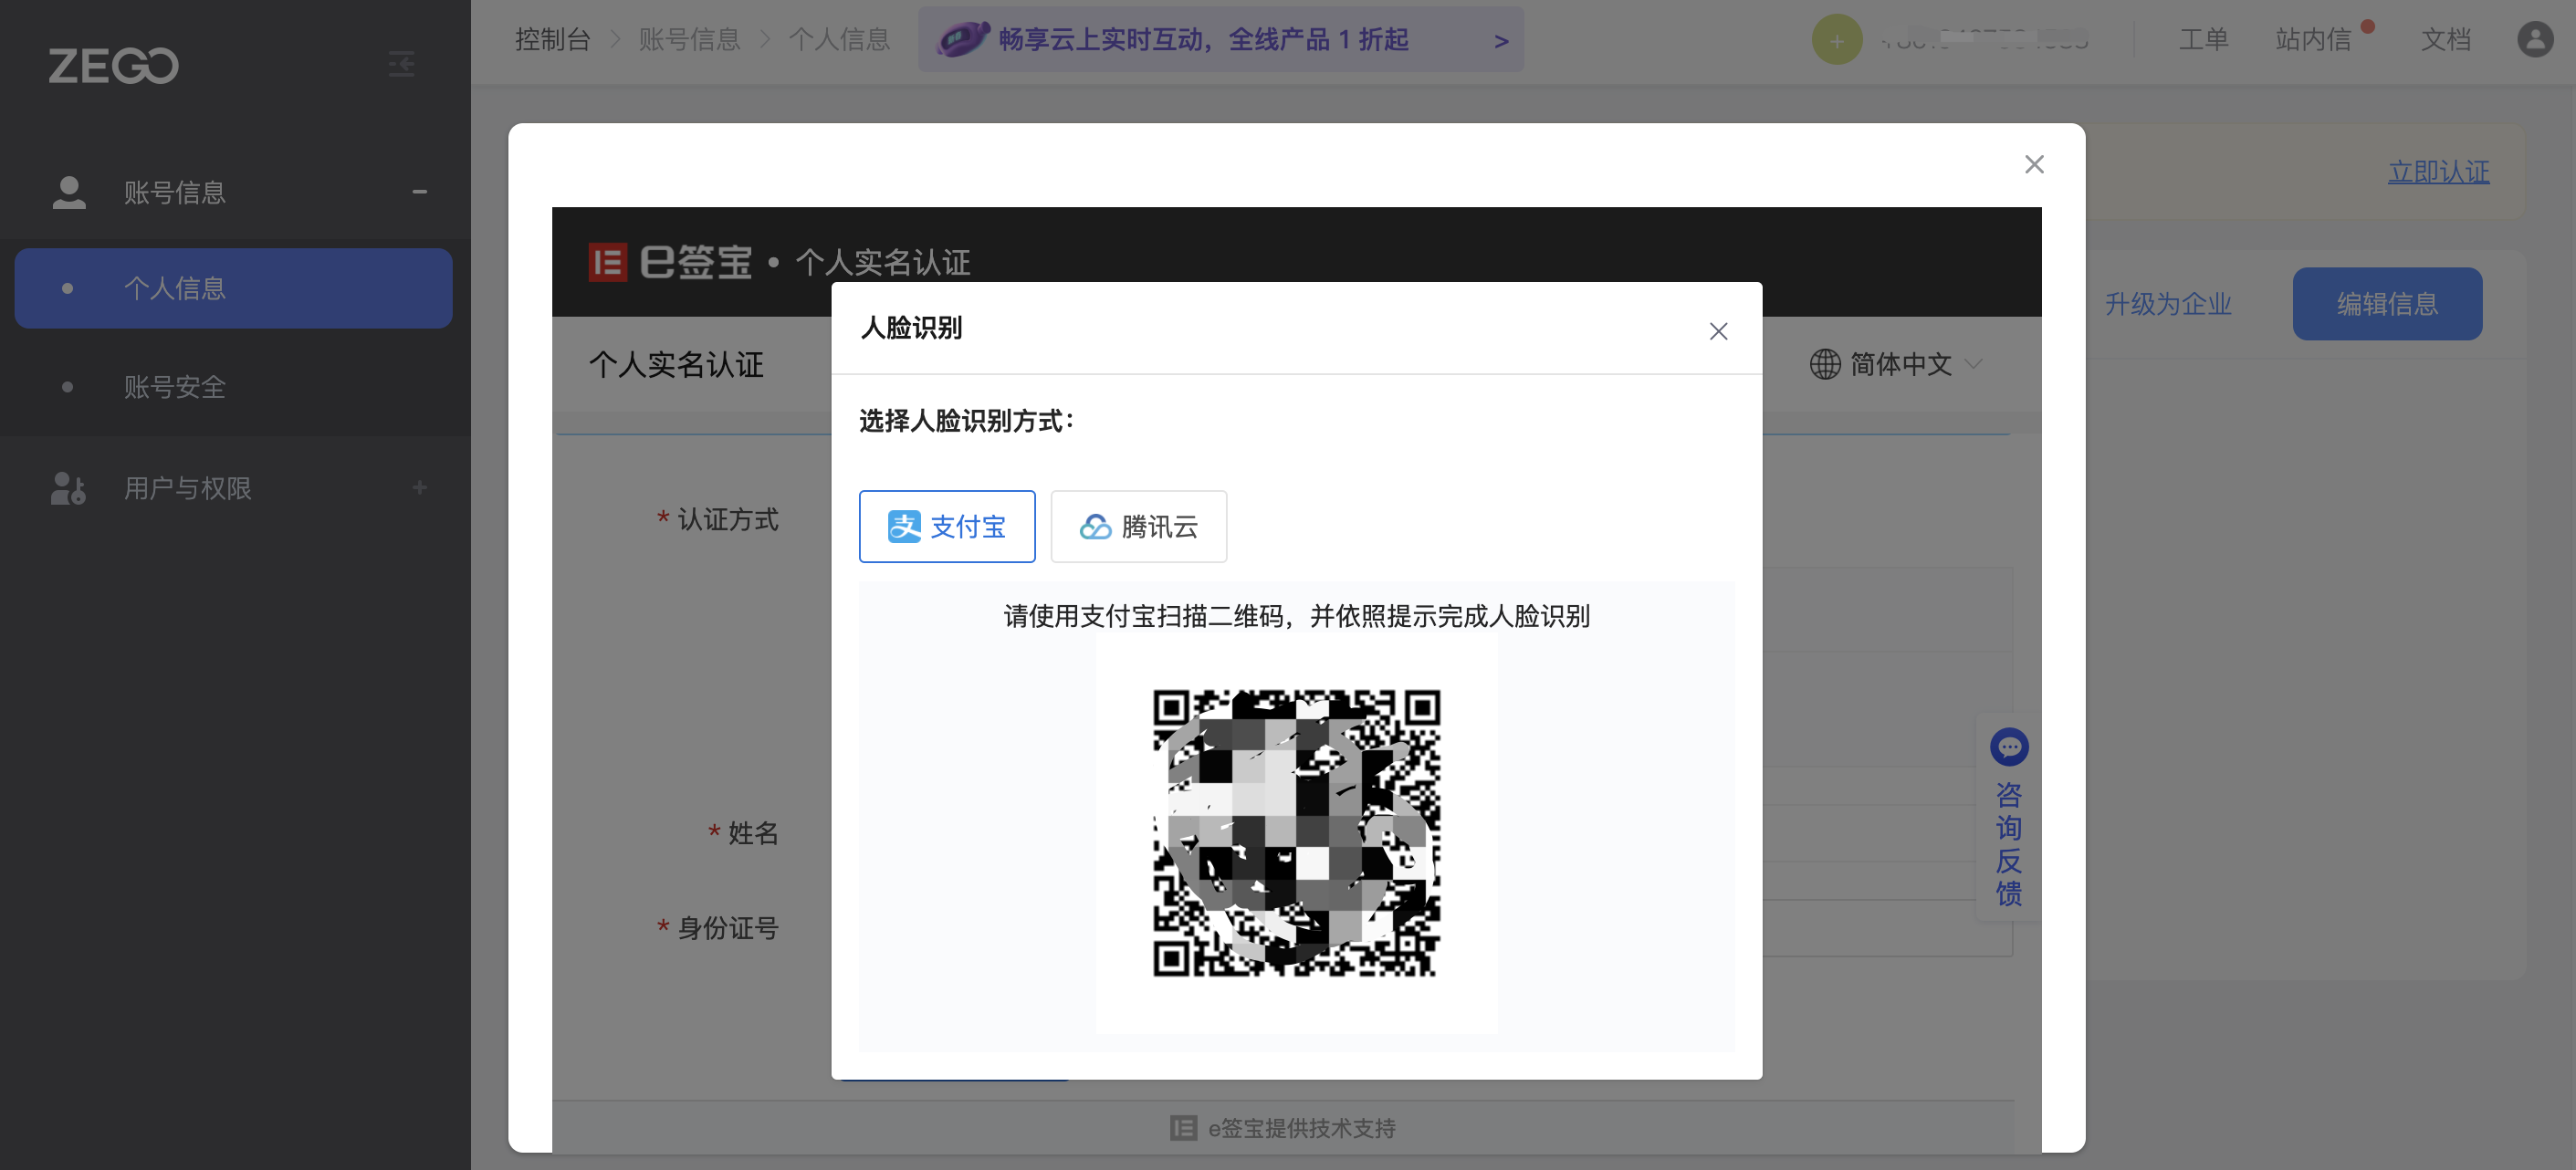
Task: Click the green plus circle in header
Action: click(x=1836, y=40)
